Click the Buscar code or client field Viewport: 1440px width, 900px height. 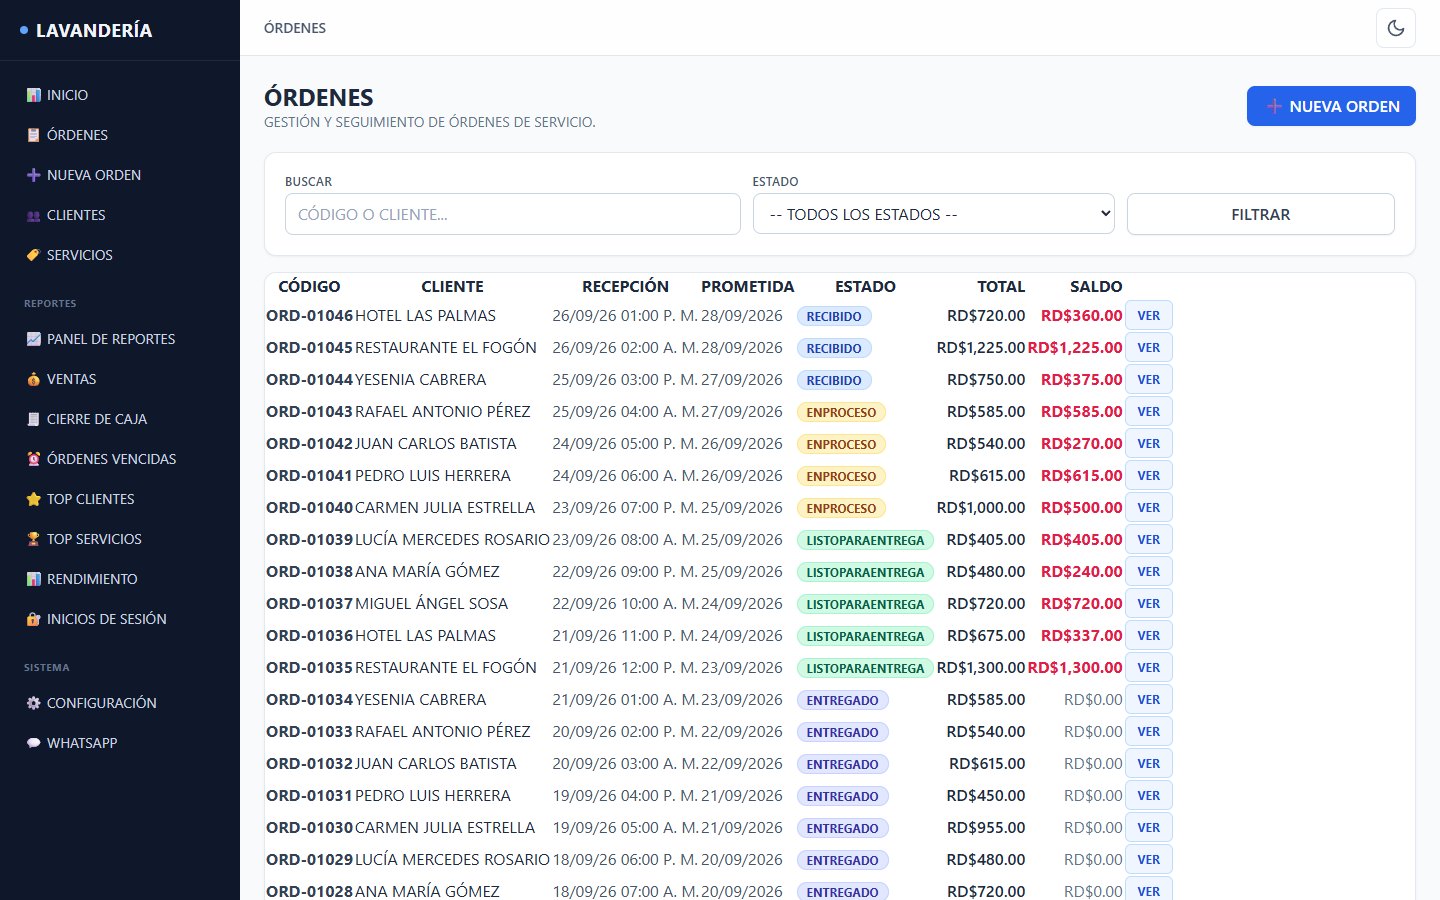[513, 214]
